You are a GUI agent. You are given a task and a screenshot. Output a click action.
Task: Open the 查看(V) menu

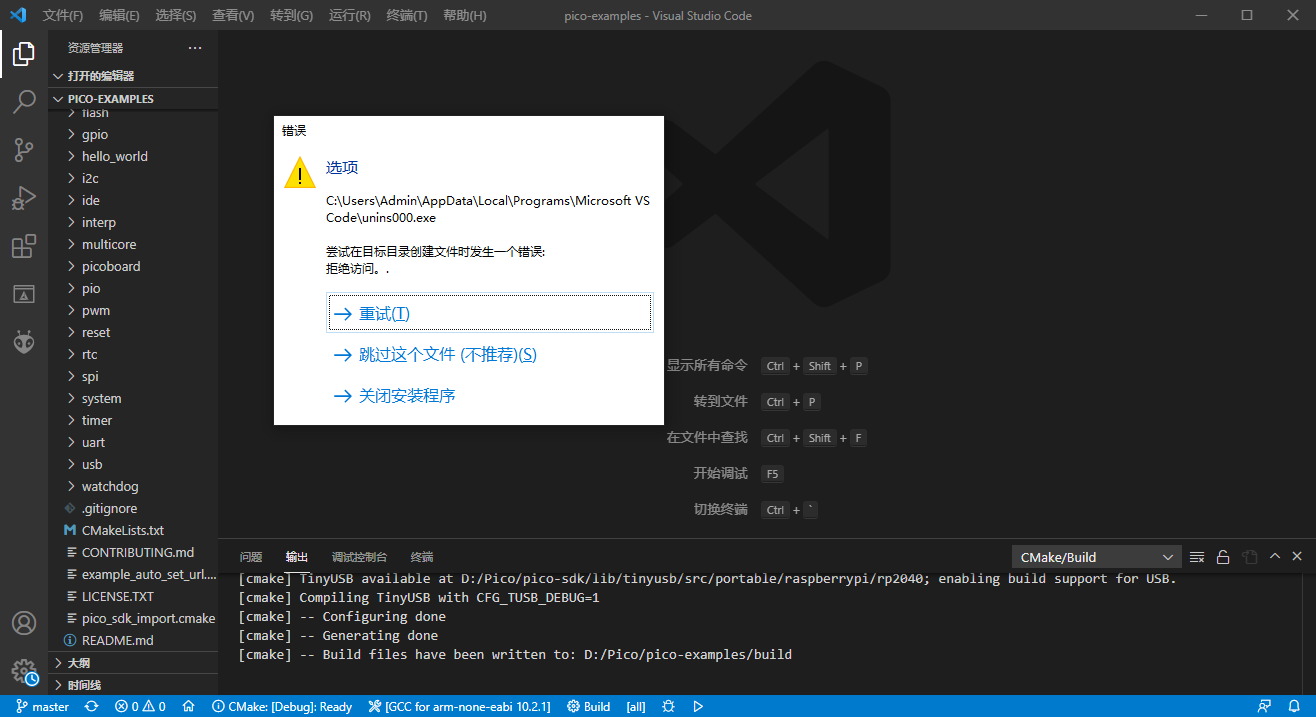[233, 16]
